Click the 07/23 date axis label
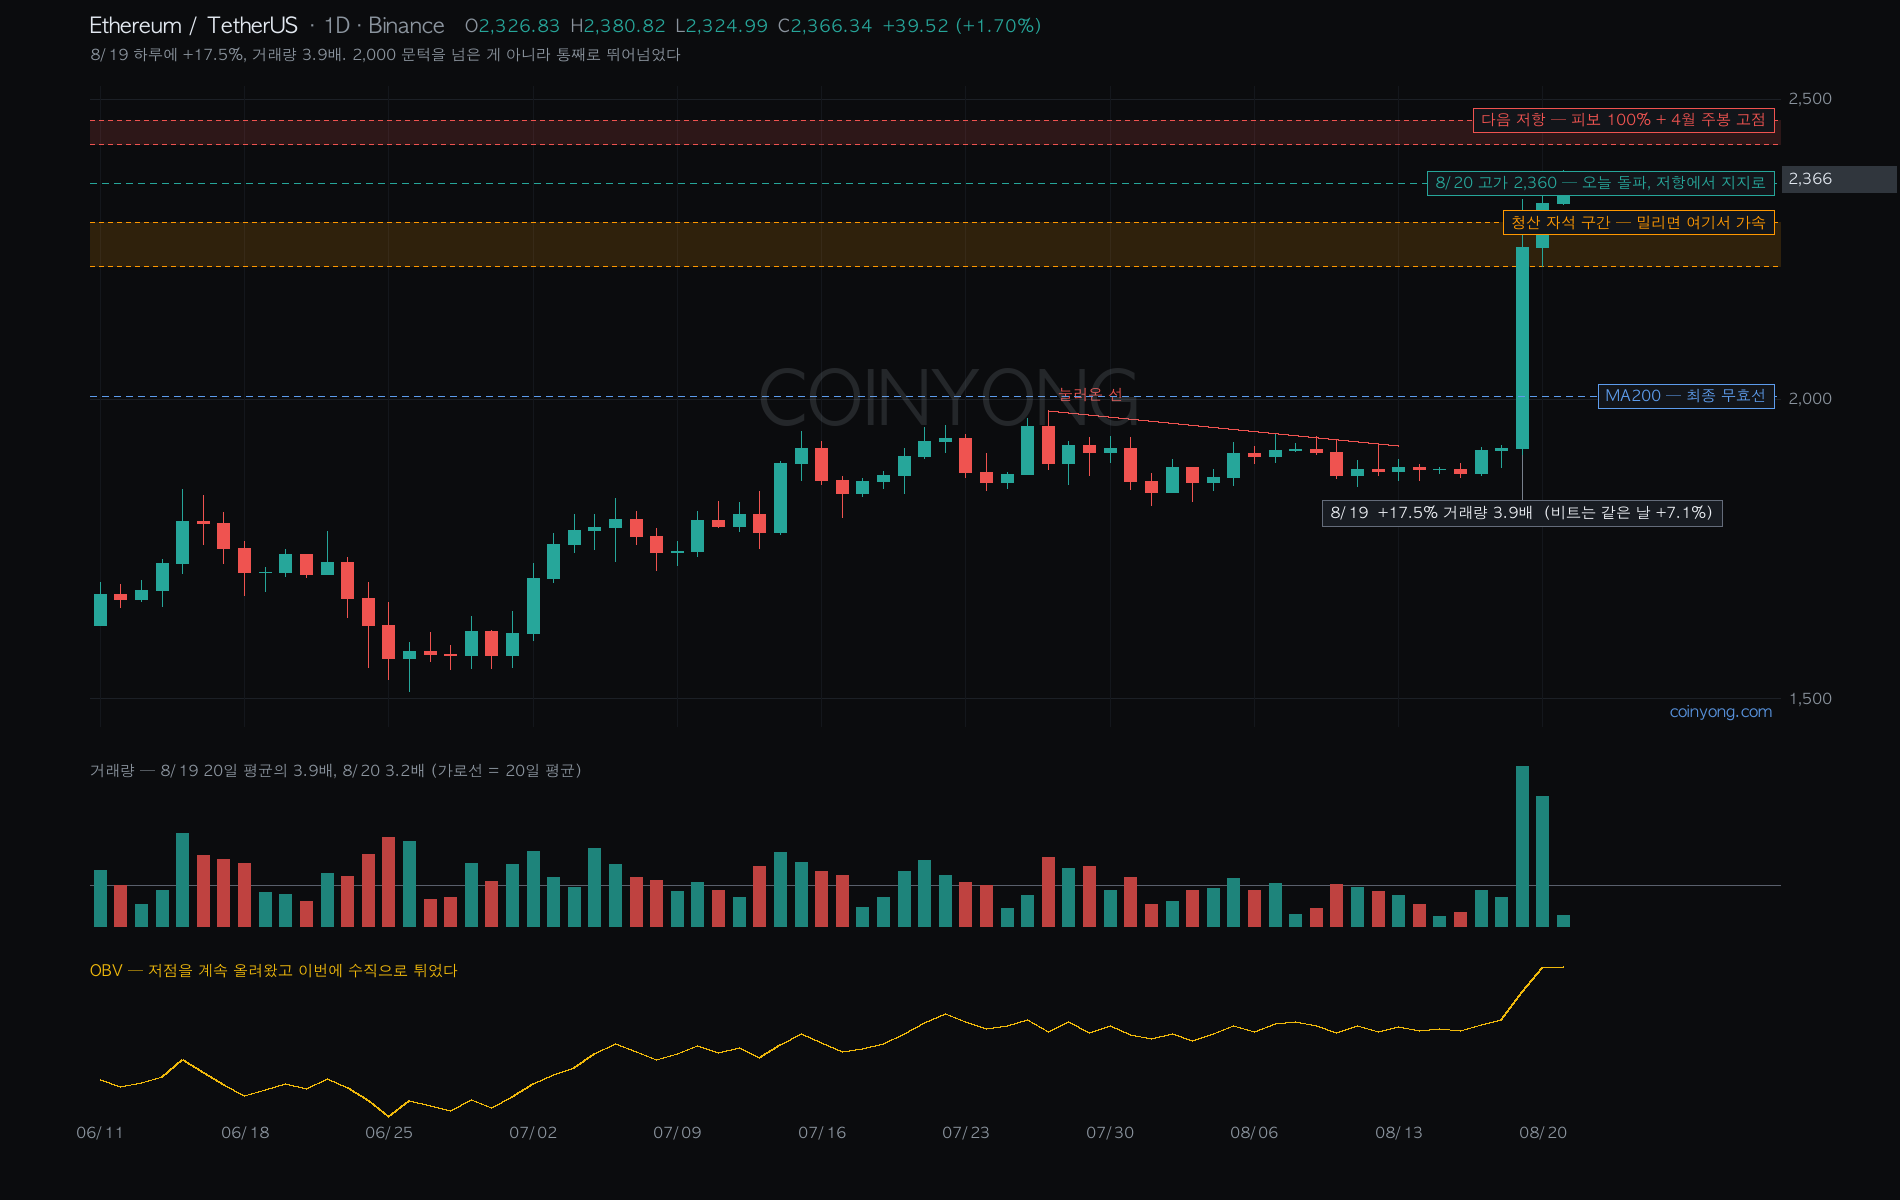Image resolution: width=1900 pixels, height=1200 pixels. pyautogui.click(x=966, y=1132)
